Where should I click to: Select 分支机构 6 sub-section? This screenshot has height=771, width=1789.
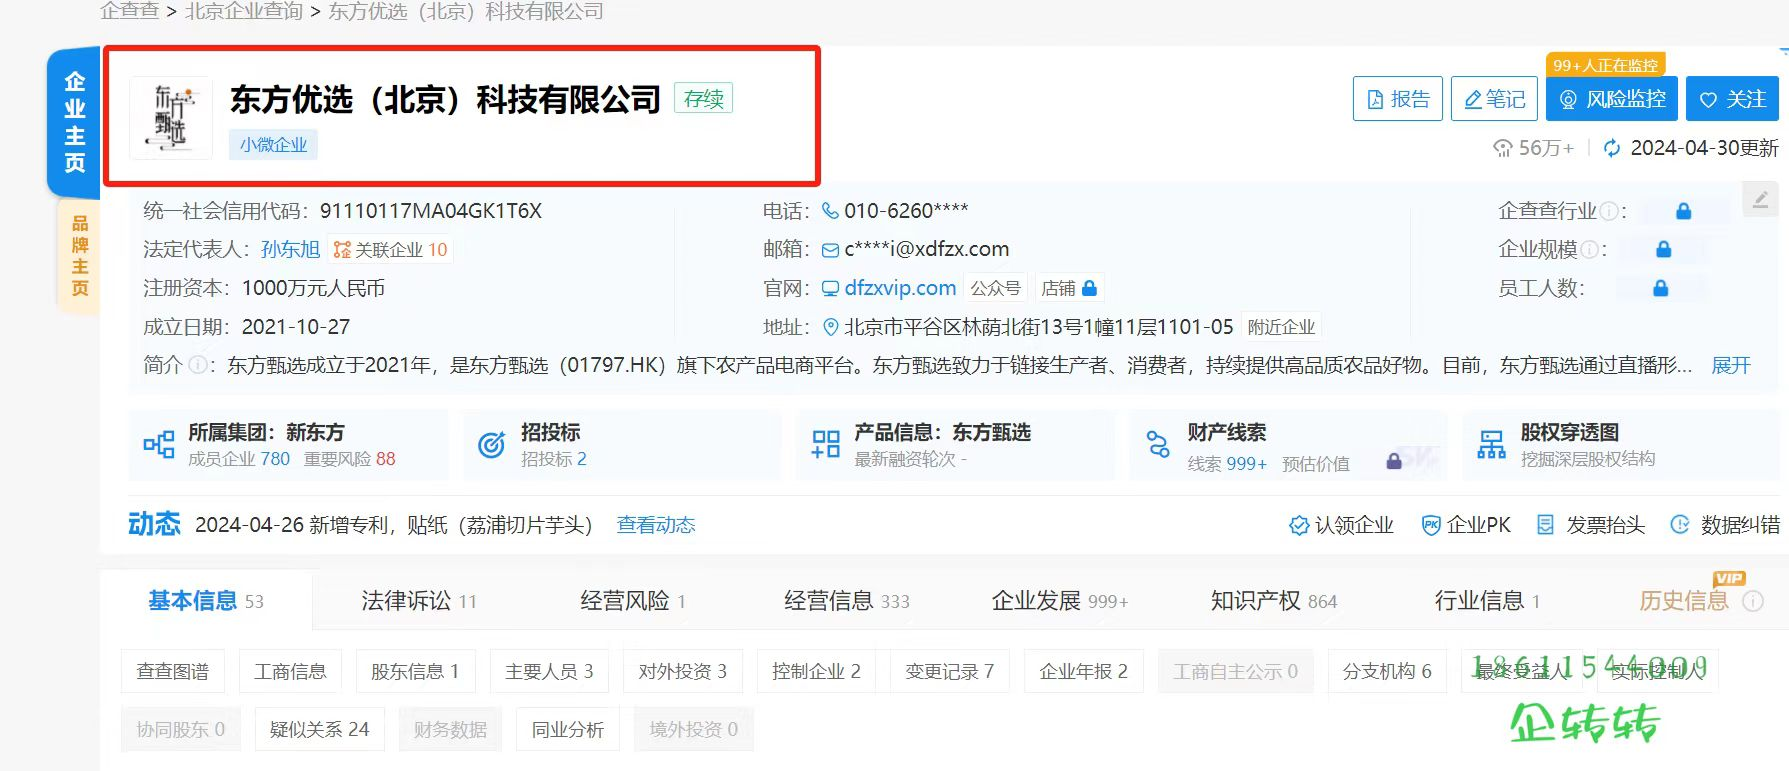point(1387,671)
